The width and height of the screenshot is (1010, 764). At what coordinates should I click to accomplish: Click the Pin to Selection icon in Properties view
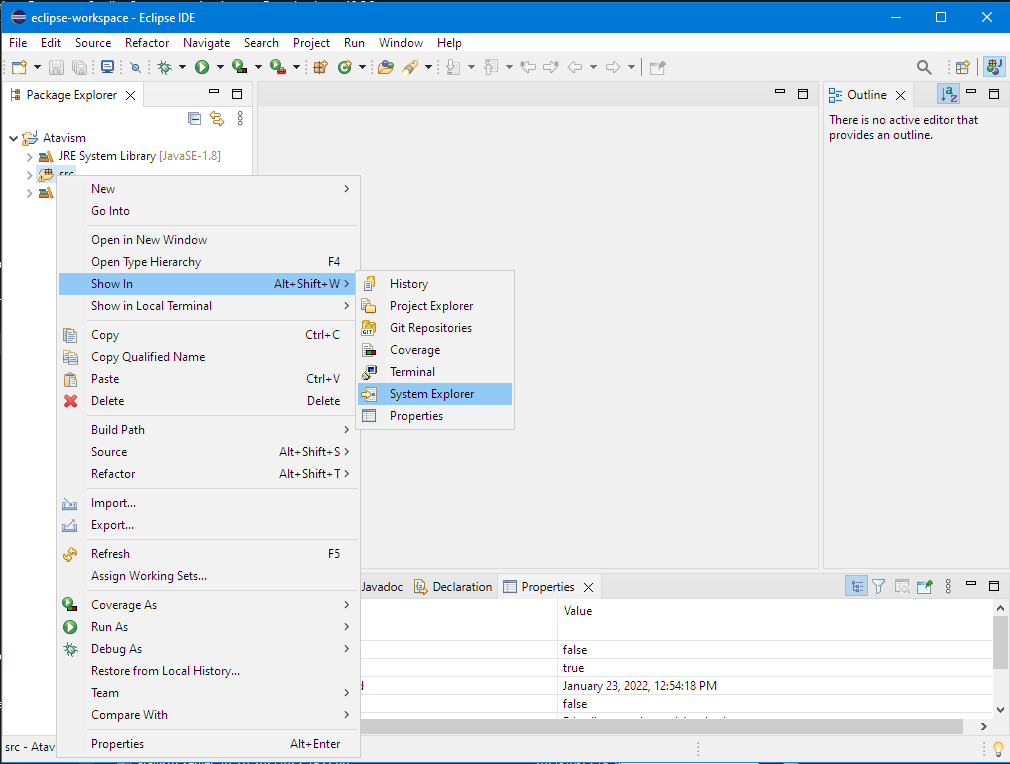click(x=925, y=587)
